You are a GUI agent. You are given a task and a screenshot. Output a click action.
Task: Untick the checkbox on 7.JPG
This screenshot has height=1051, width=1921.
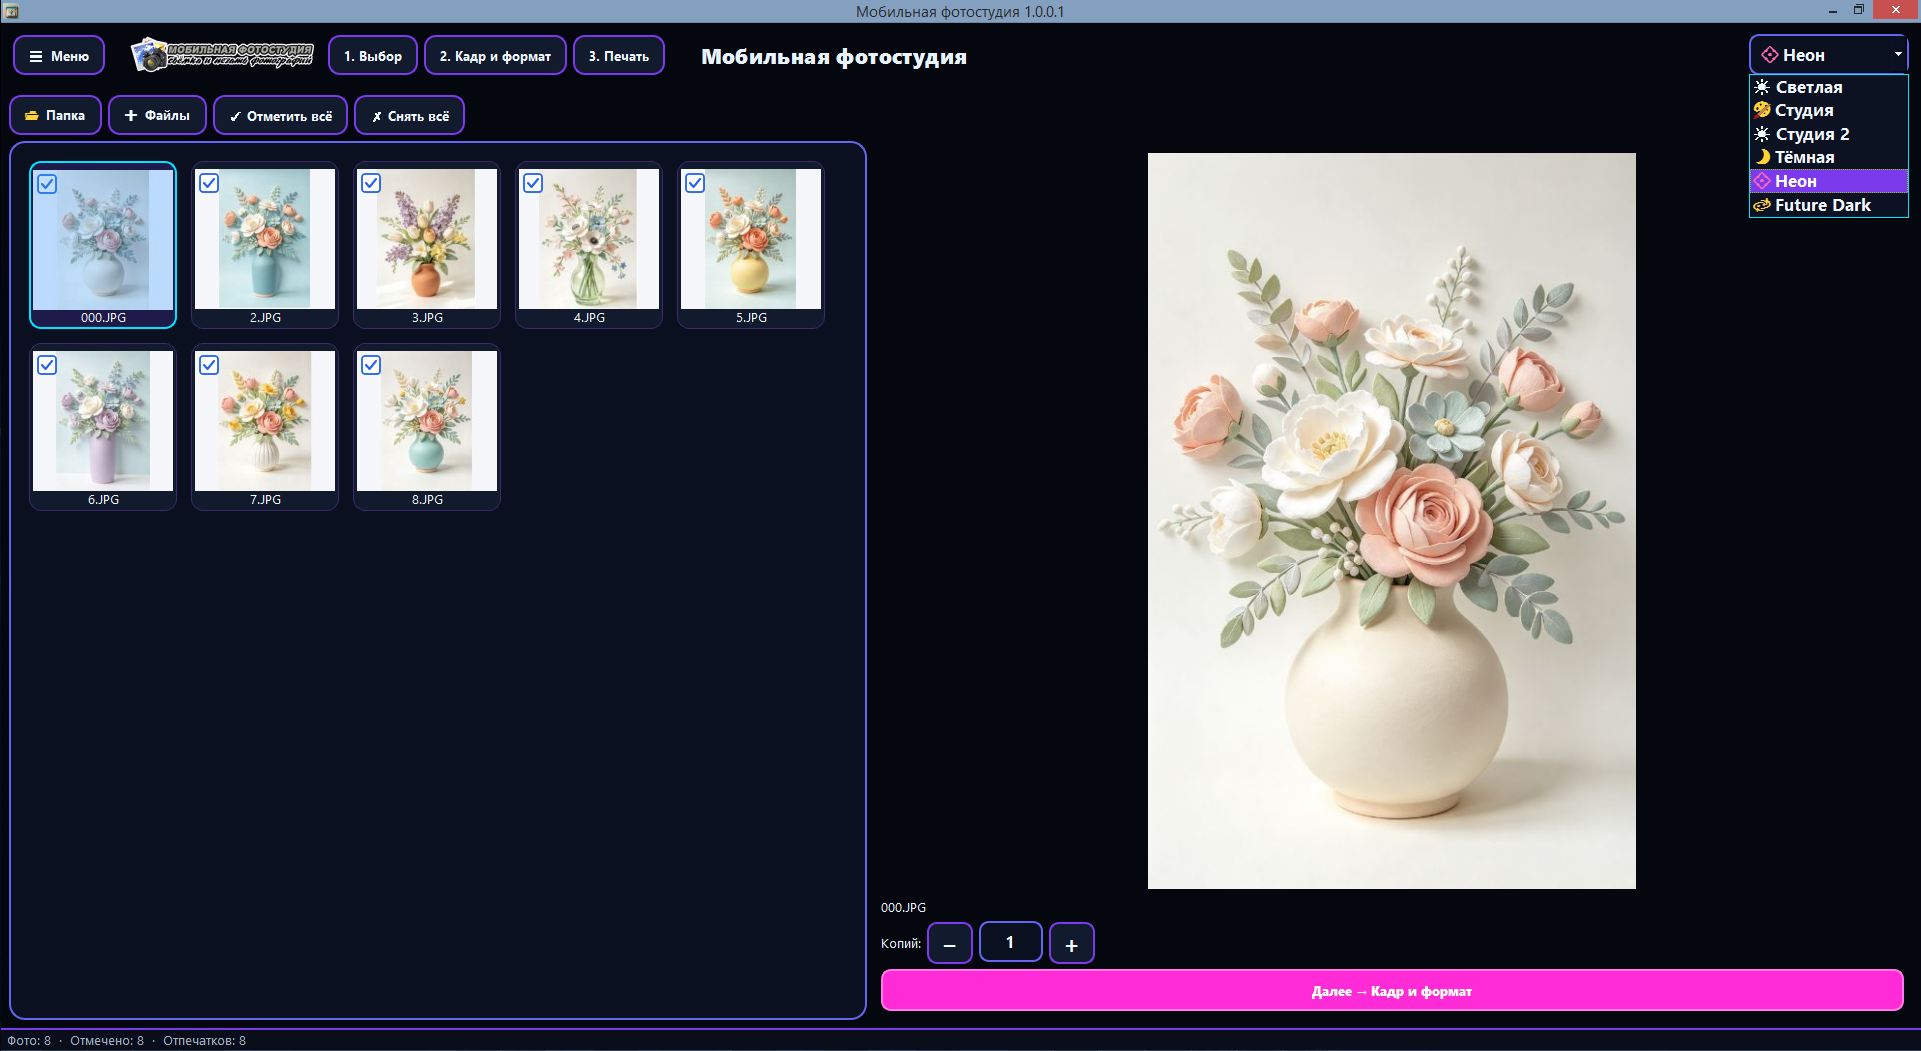coord(209,365)
